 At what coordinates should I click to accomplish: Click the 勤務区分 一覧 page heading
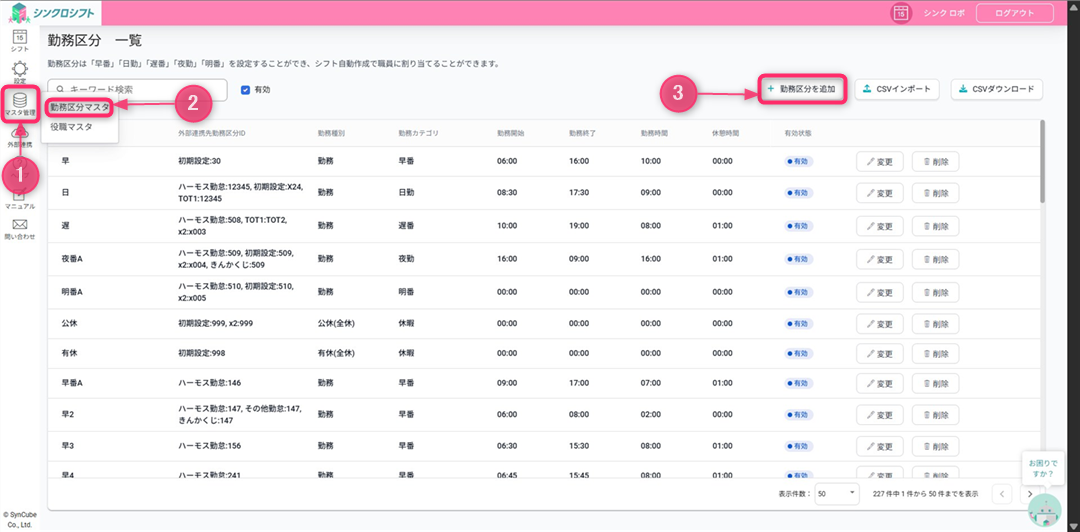[x=94, y=41]
